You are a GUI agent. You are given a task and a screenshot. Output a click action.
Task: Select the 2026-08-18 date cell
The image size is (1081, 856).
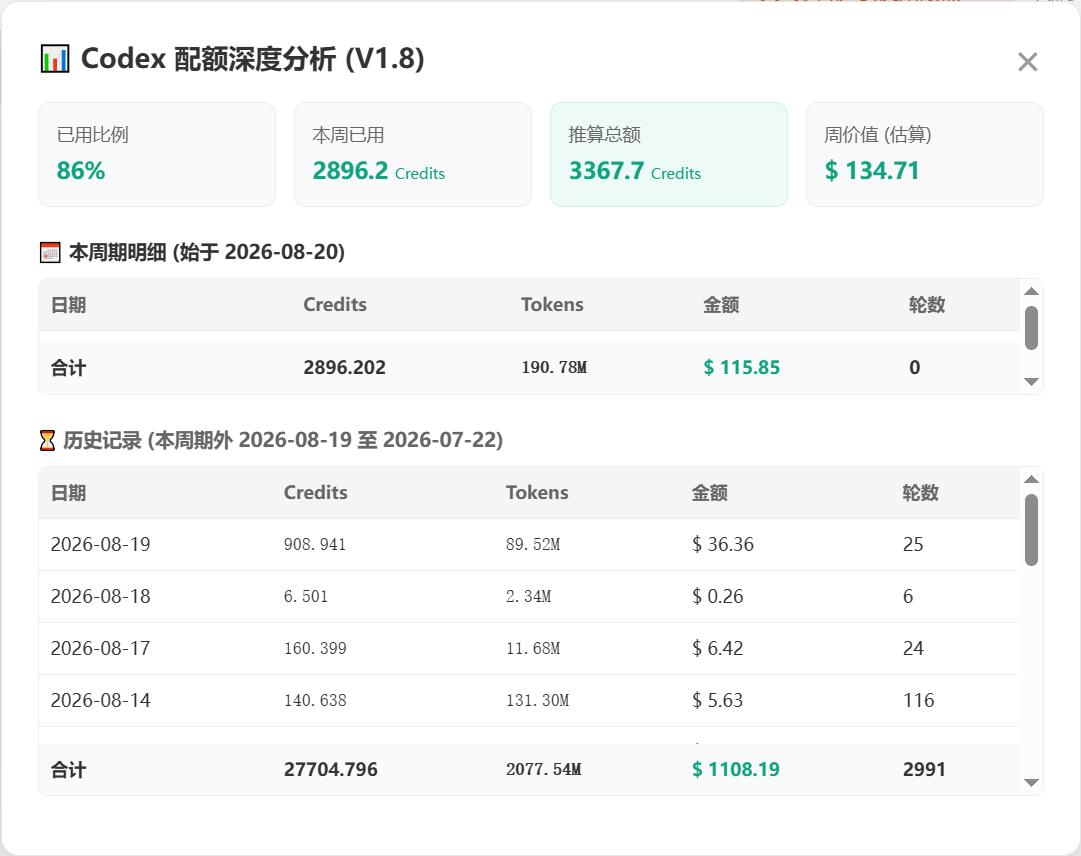101,596
